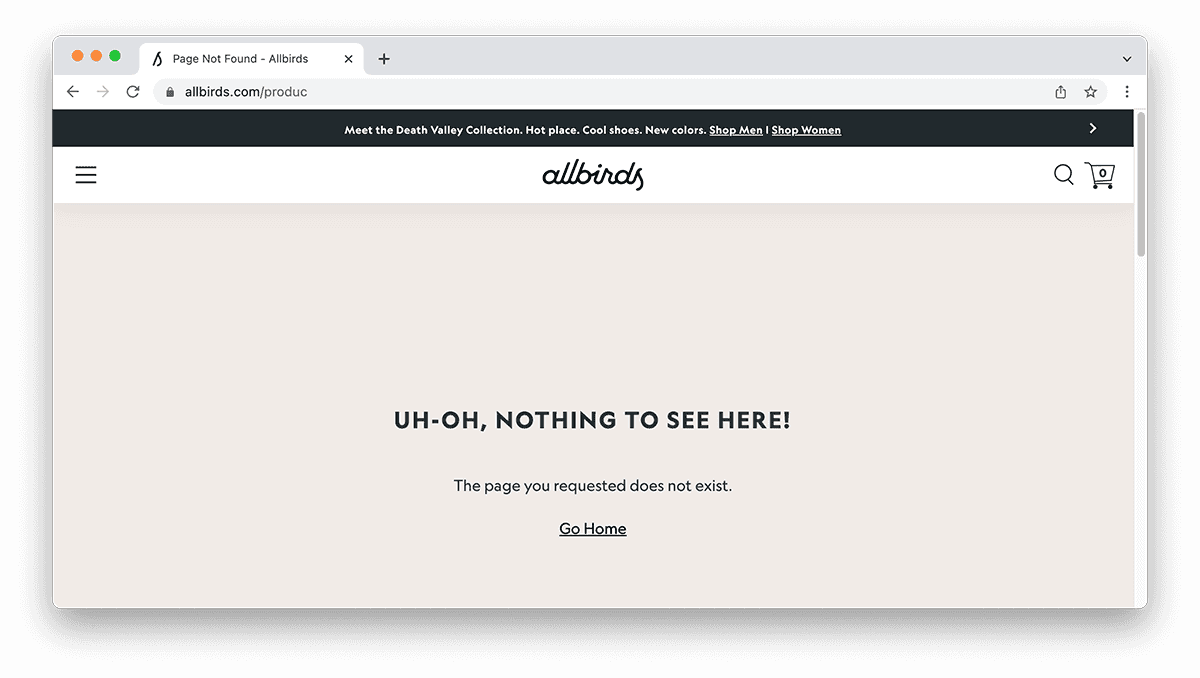Click the Go Home link

(593, 529)
